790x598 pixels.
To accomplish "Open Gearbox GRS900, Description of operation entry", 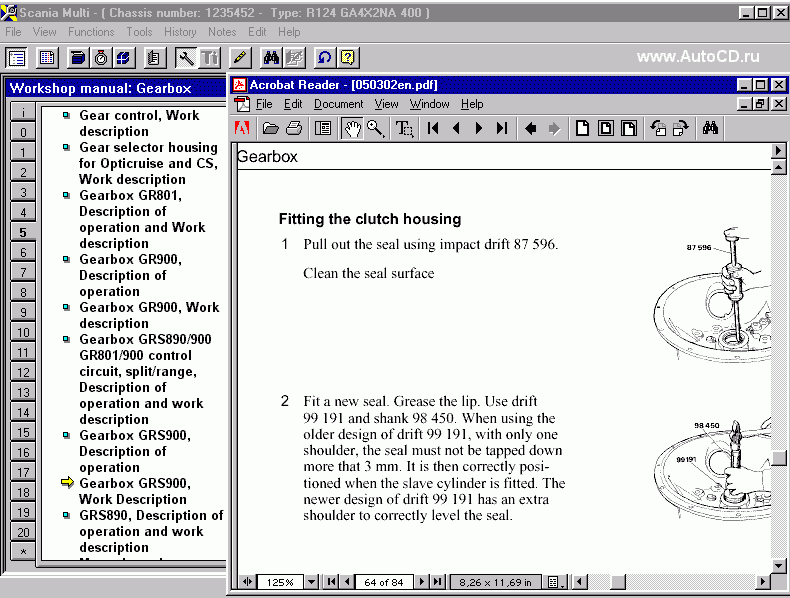I will (x=135, y=451).
